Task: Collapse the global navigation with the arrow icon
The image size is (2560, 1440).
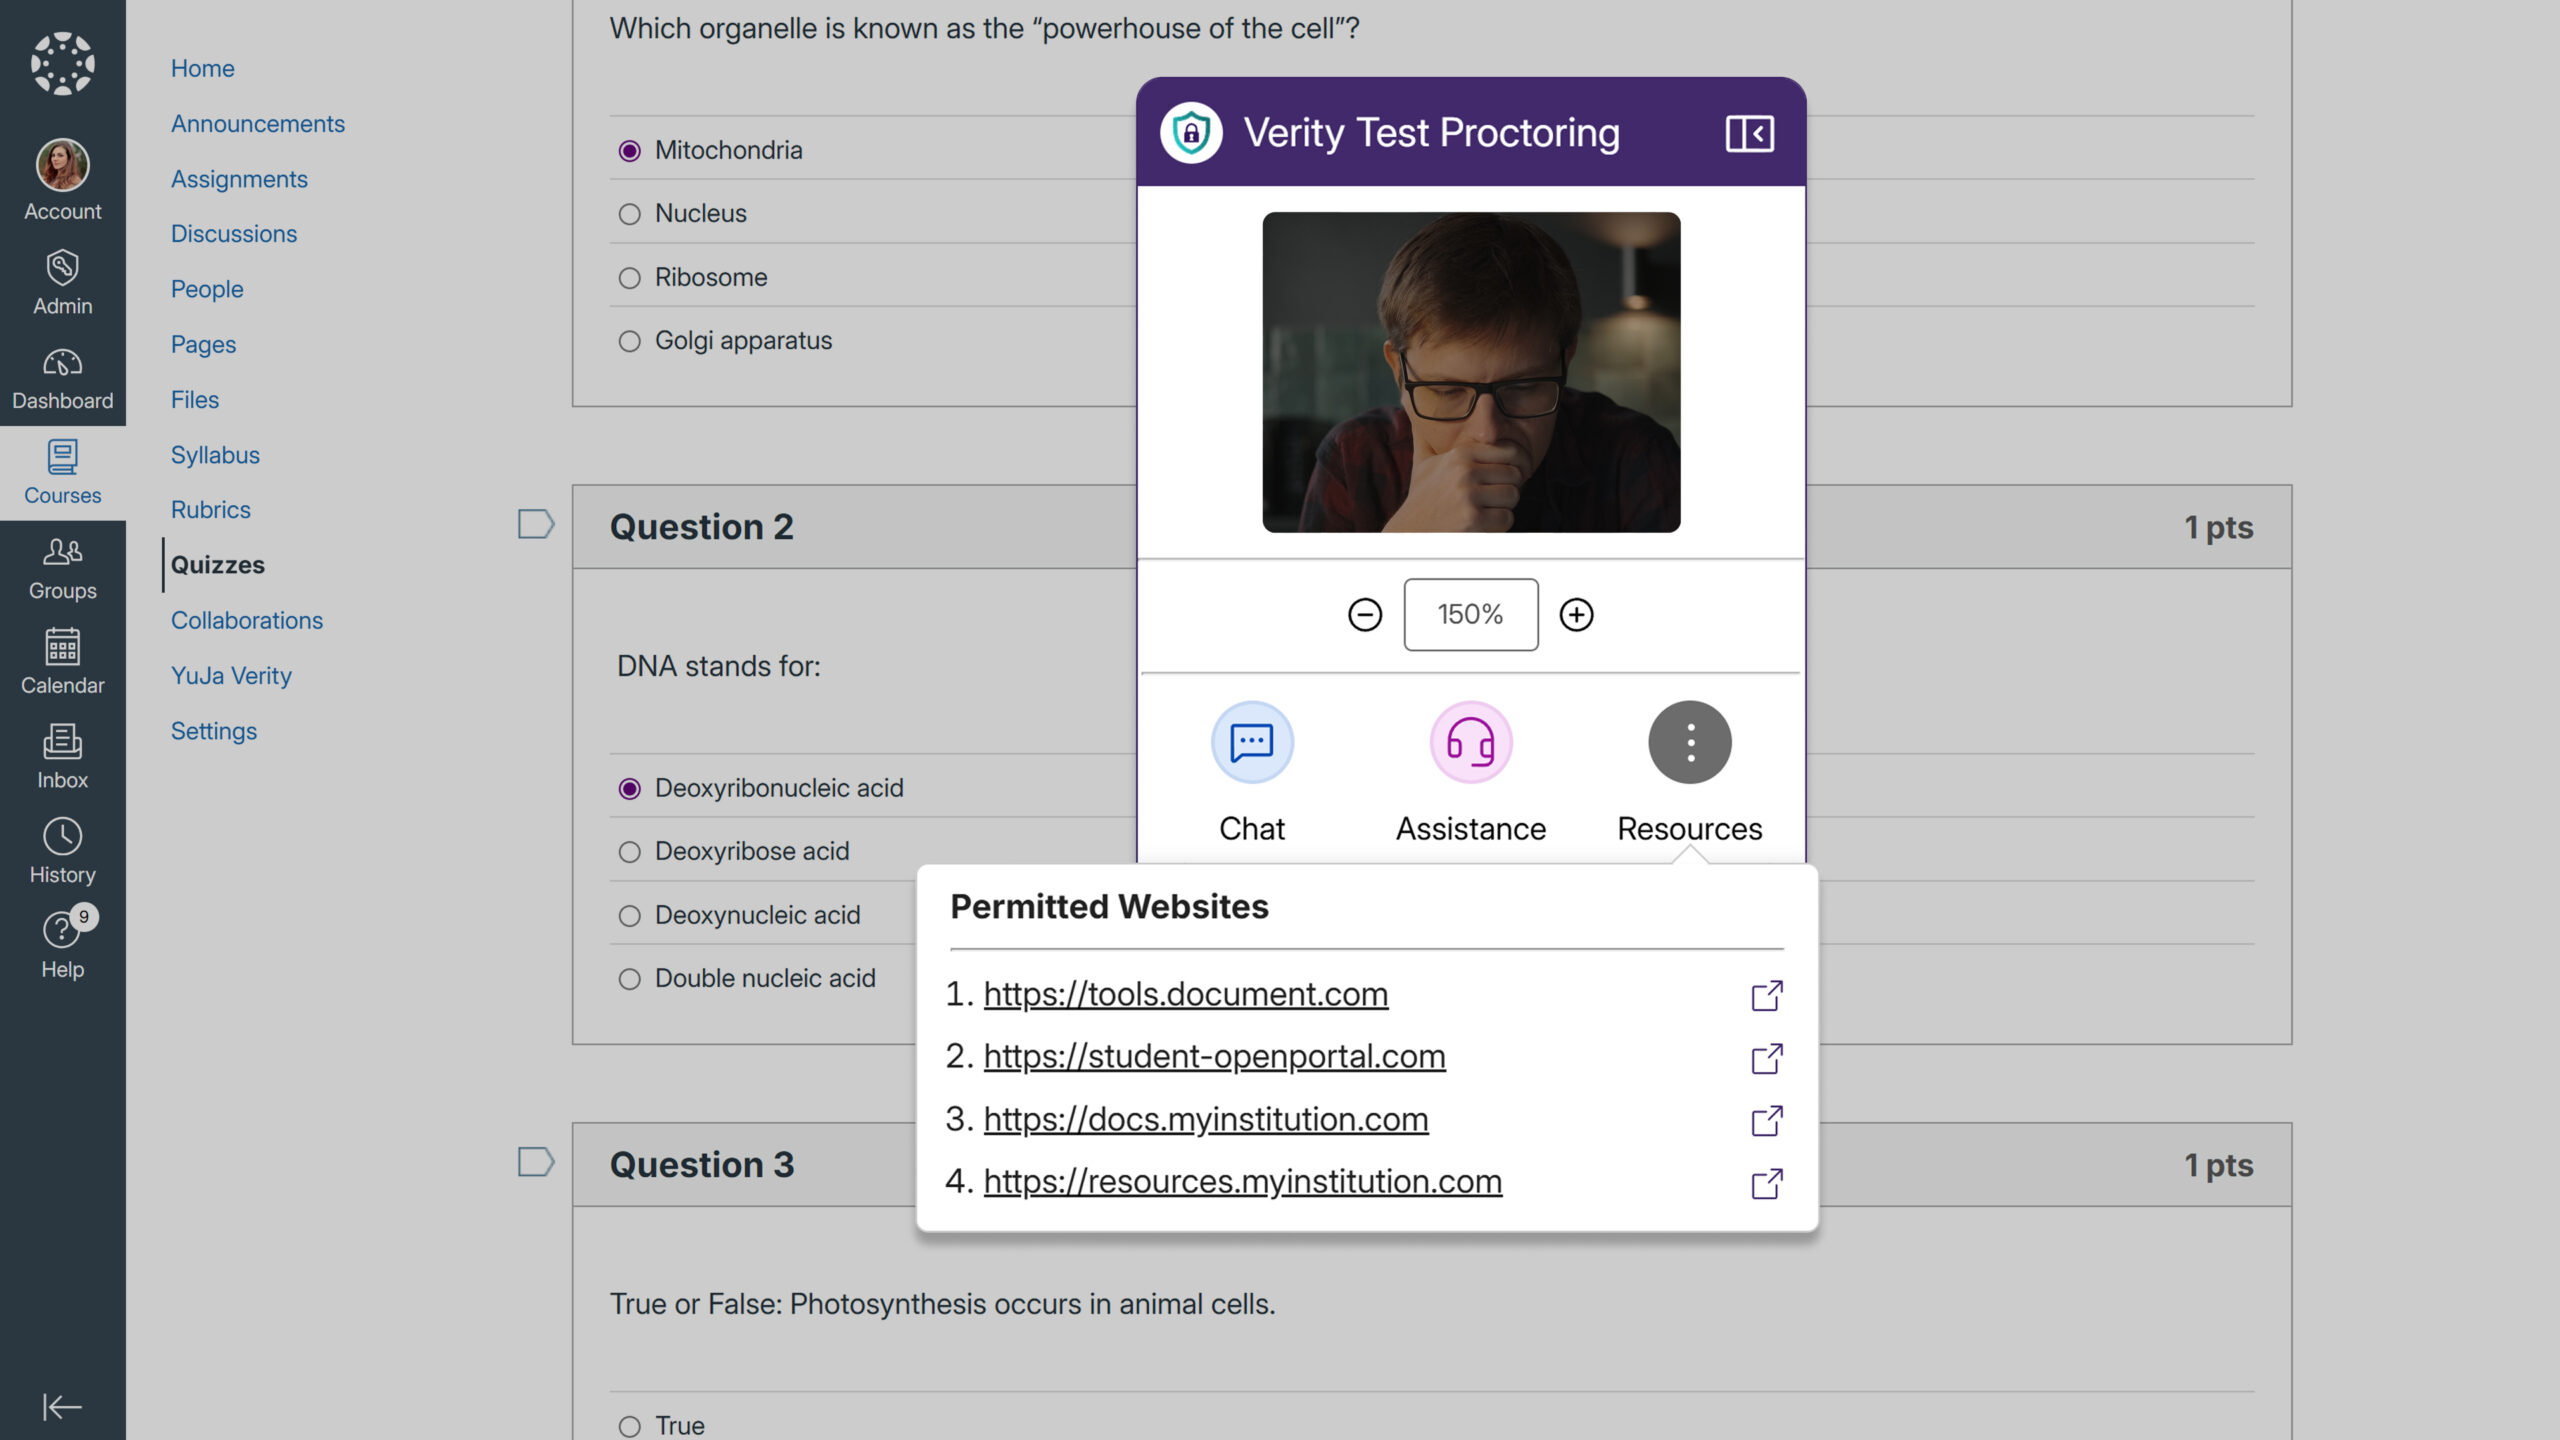Action: point(62,1406)
